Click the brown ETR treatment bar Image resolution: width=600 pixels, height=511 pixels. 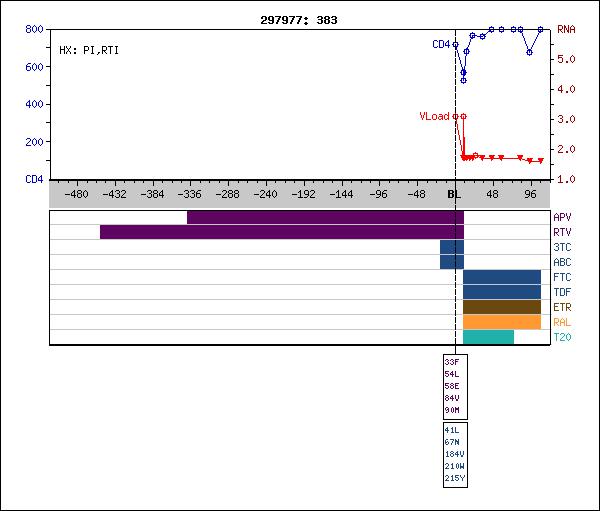click(501, 307)
